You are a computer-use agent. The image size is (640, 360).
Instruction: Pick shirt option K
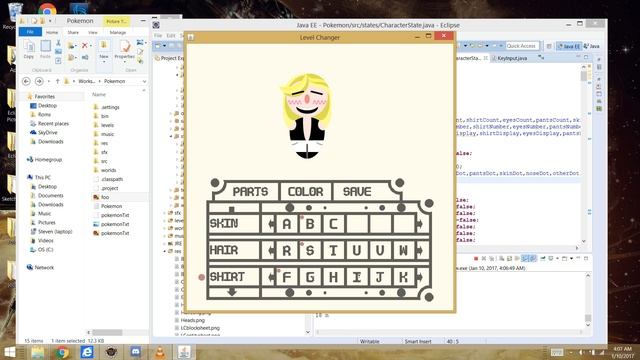coord(403,277)
